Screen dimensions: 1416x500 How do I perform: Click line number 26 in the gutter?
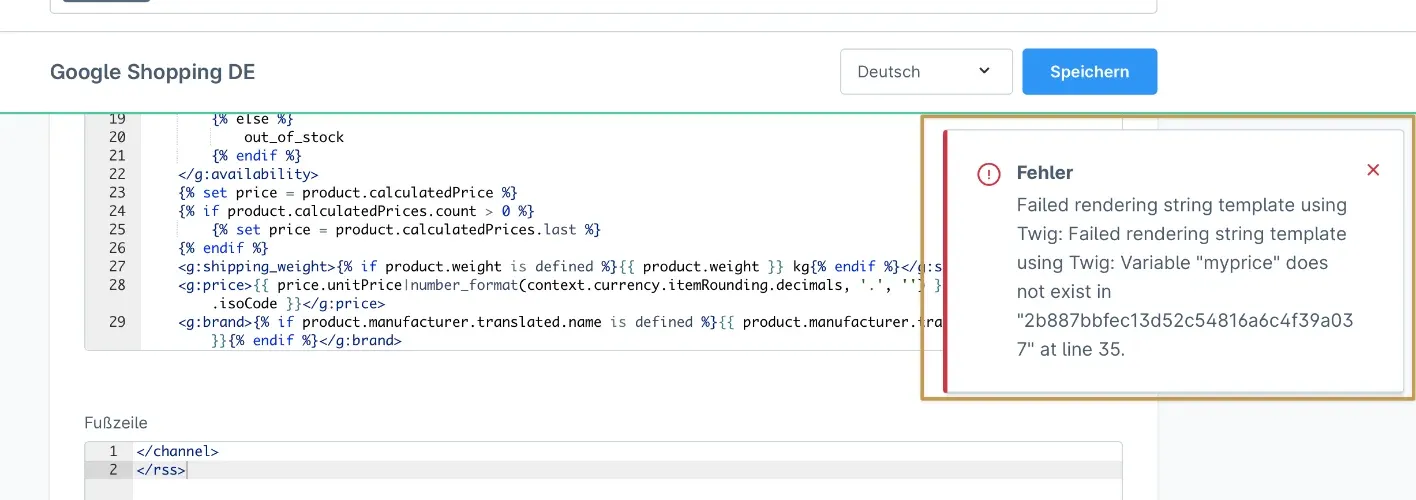[116, 248]
